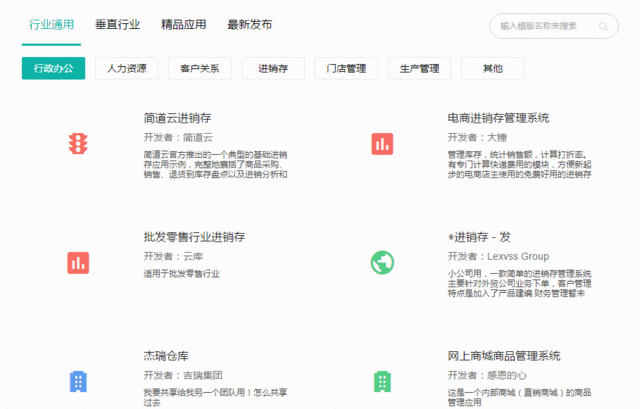Focus the template name search box

point(554,26)
